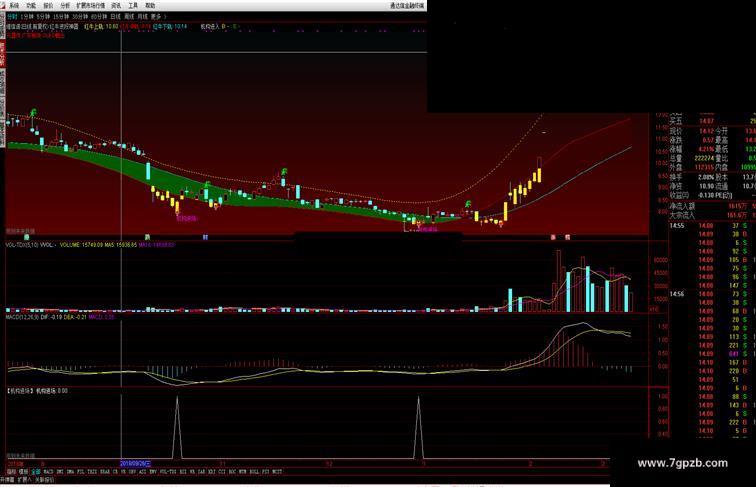The width and height of the screenshot is (756, 487).
Task: Apply the EMV indicator
Action: (153, 472)
